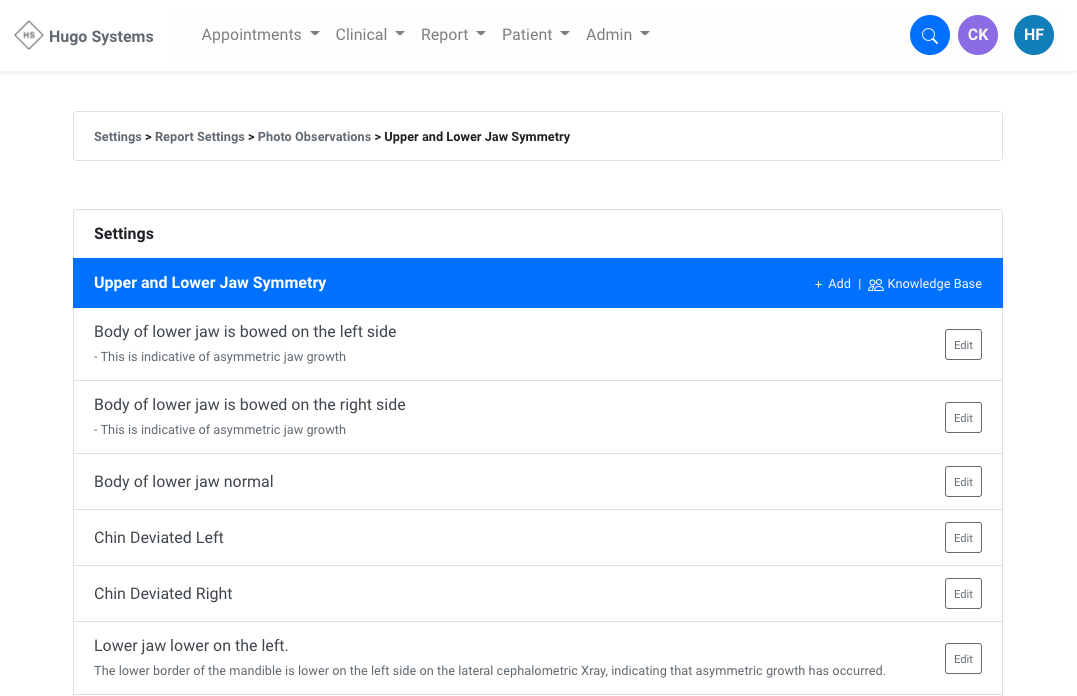Click the CK user avatar

pos(977,35)
